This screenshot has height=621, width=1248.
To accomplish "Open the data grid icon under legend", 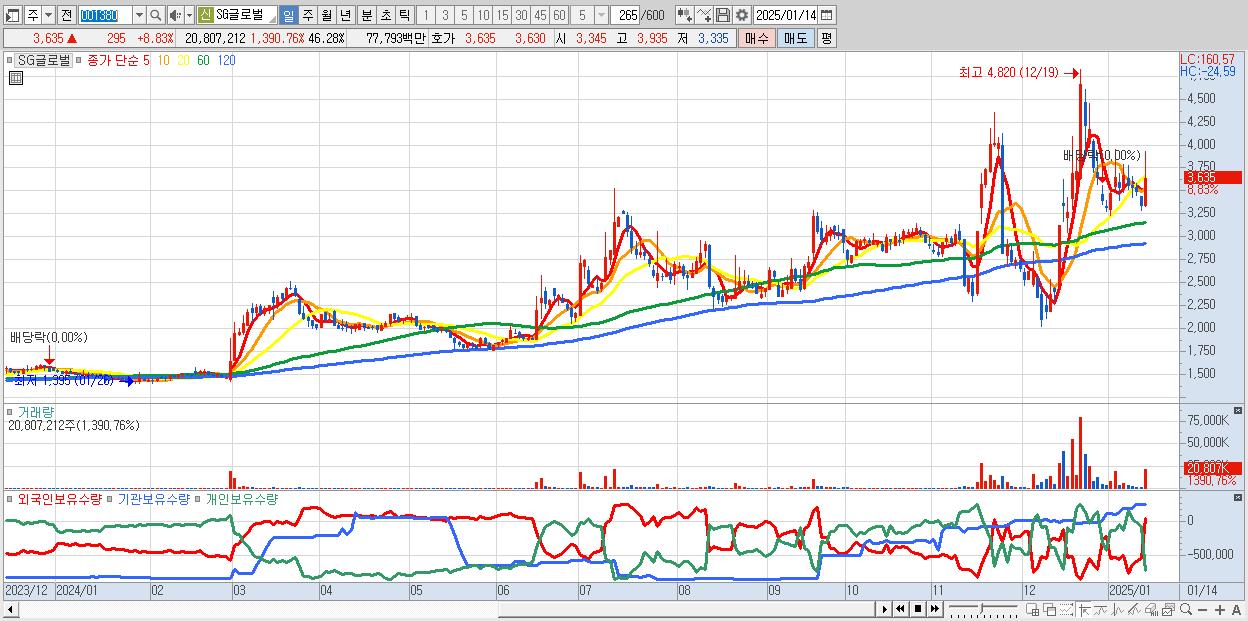I will pyautogui.click(x=15, y=78).
